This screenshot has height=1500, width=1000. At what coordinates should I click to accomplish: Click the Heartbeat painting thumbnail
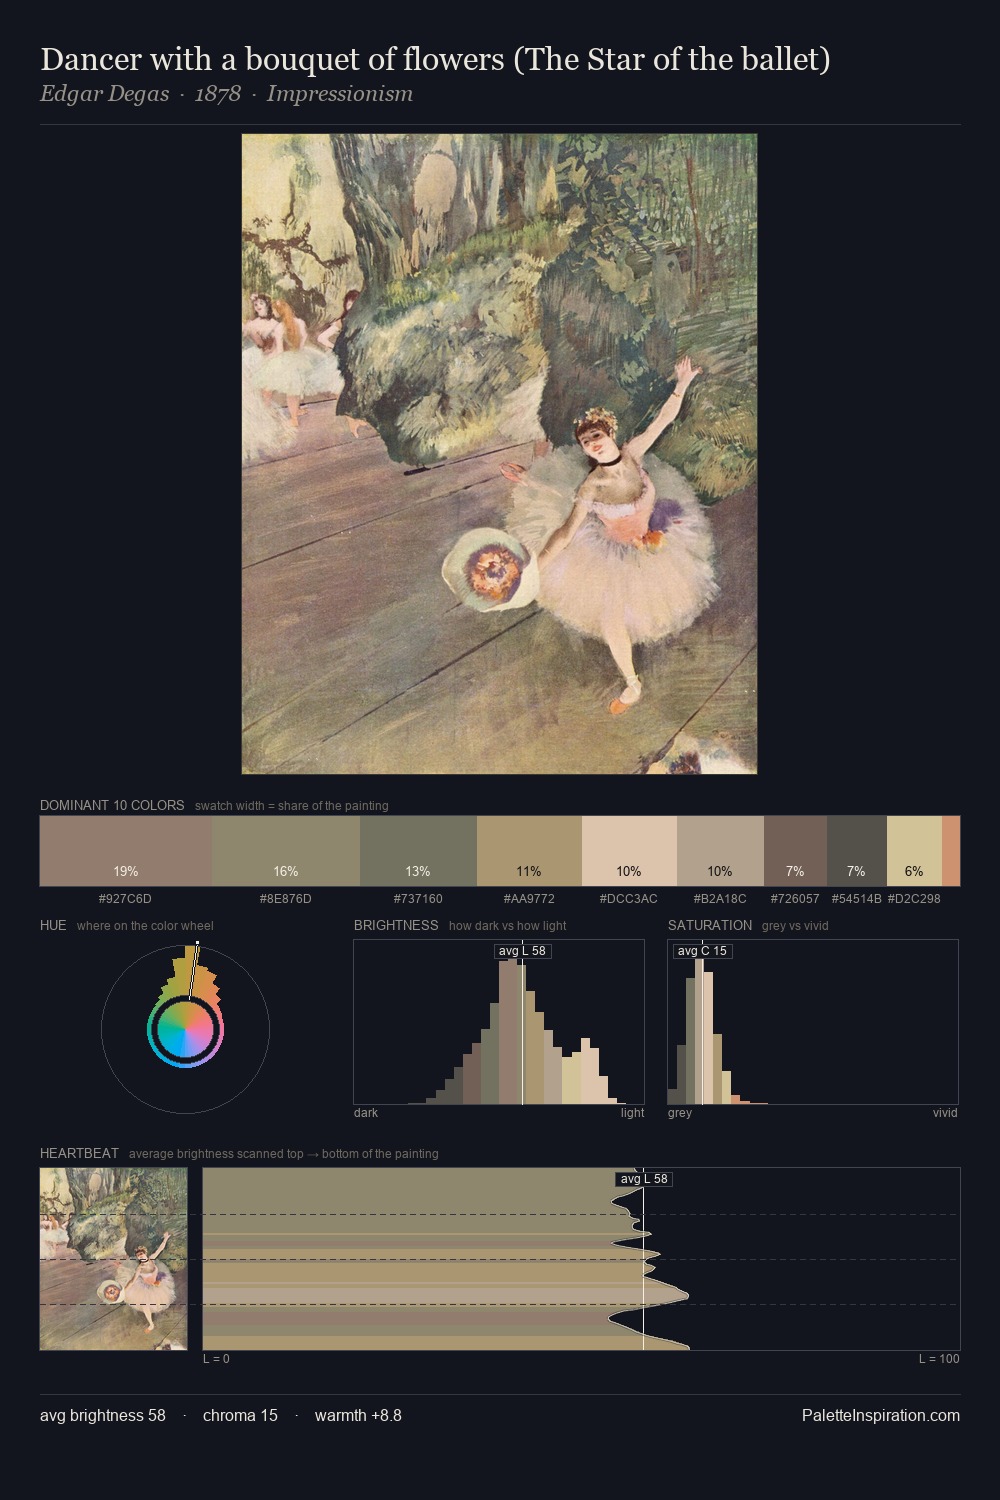pos(114,1259)
